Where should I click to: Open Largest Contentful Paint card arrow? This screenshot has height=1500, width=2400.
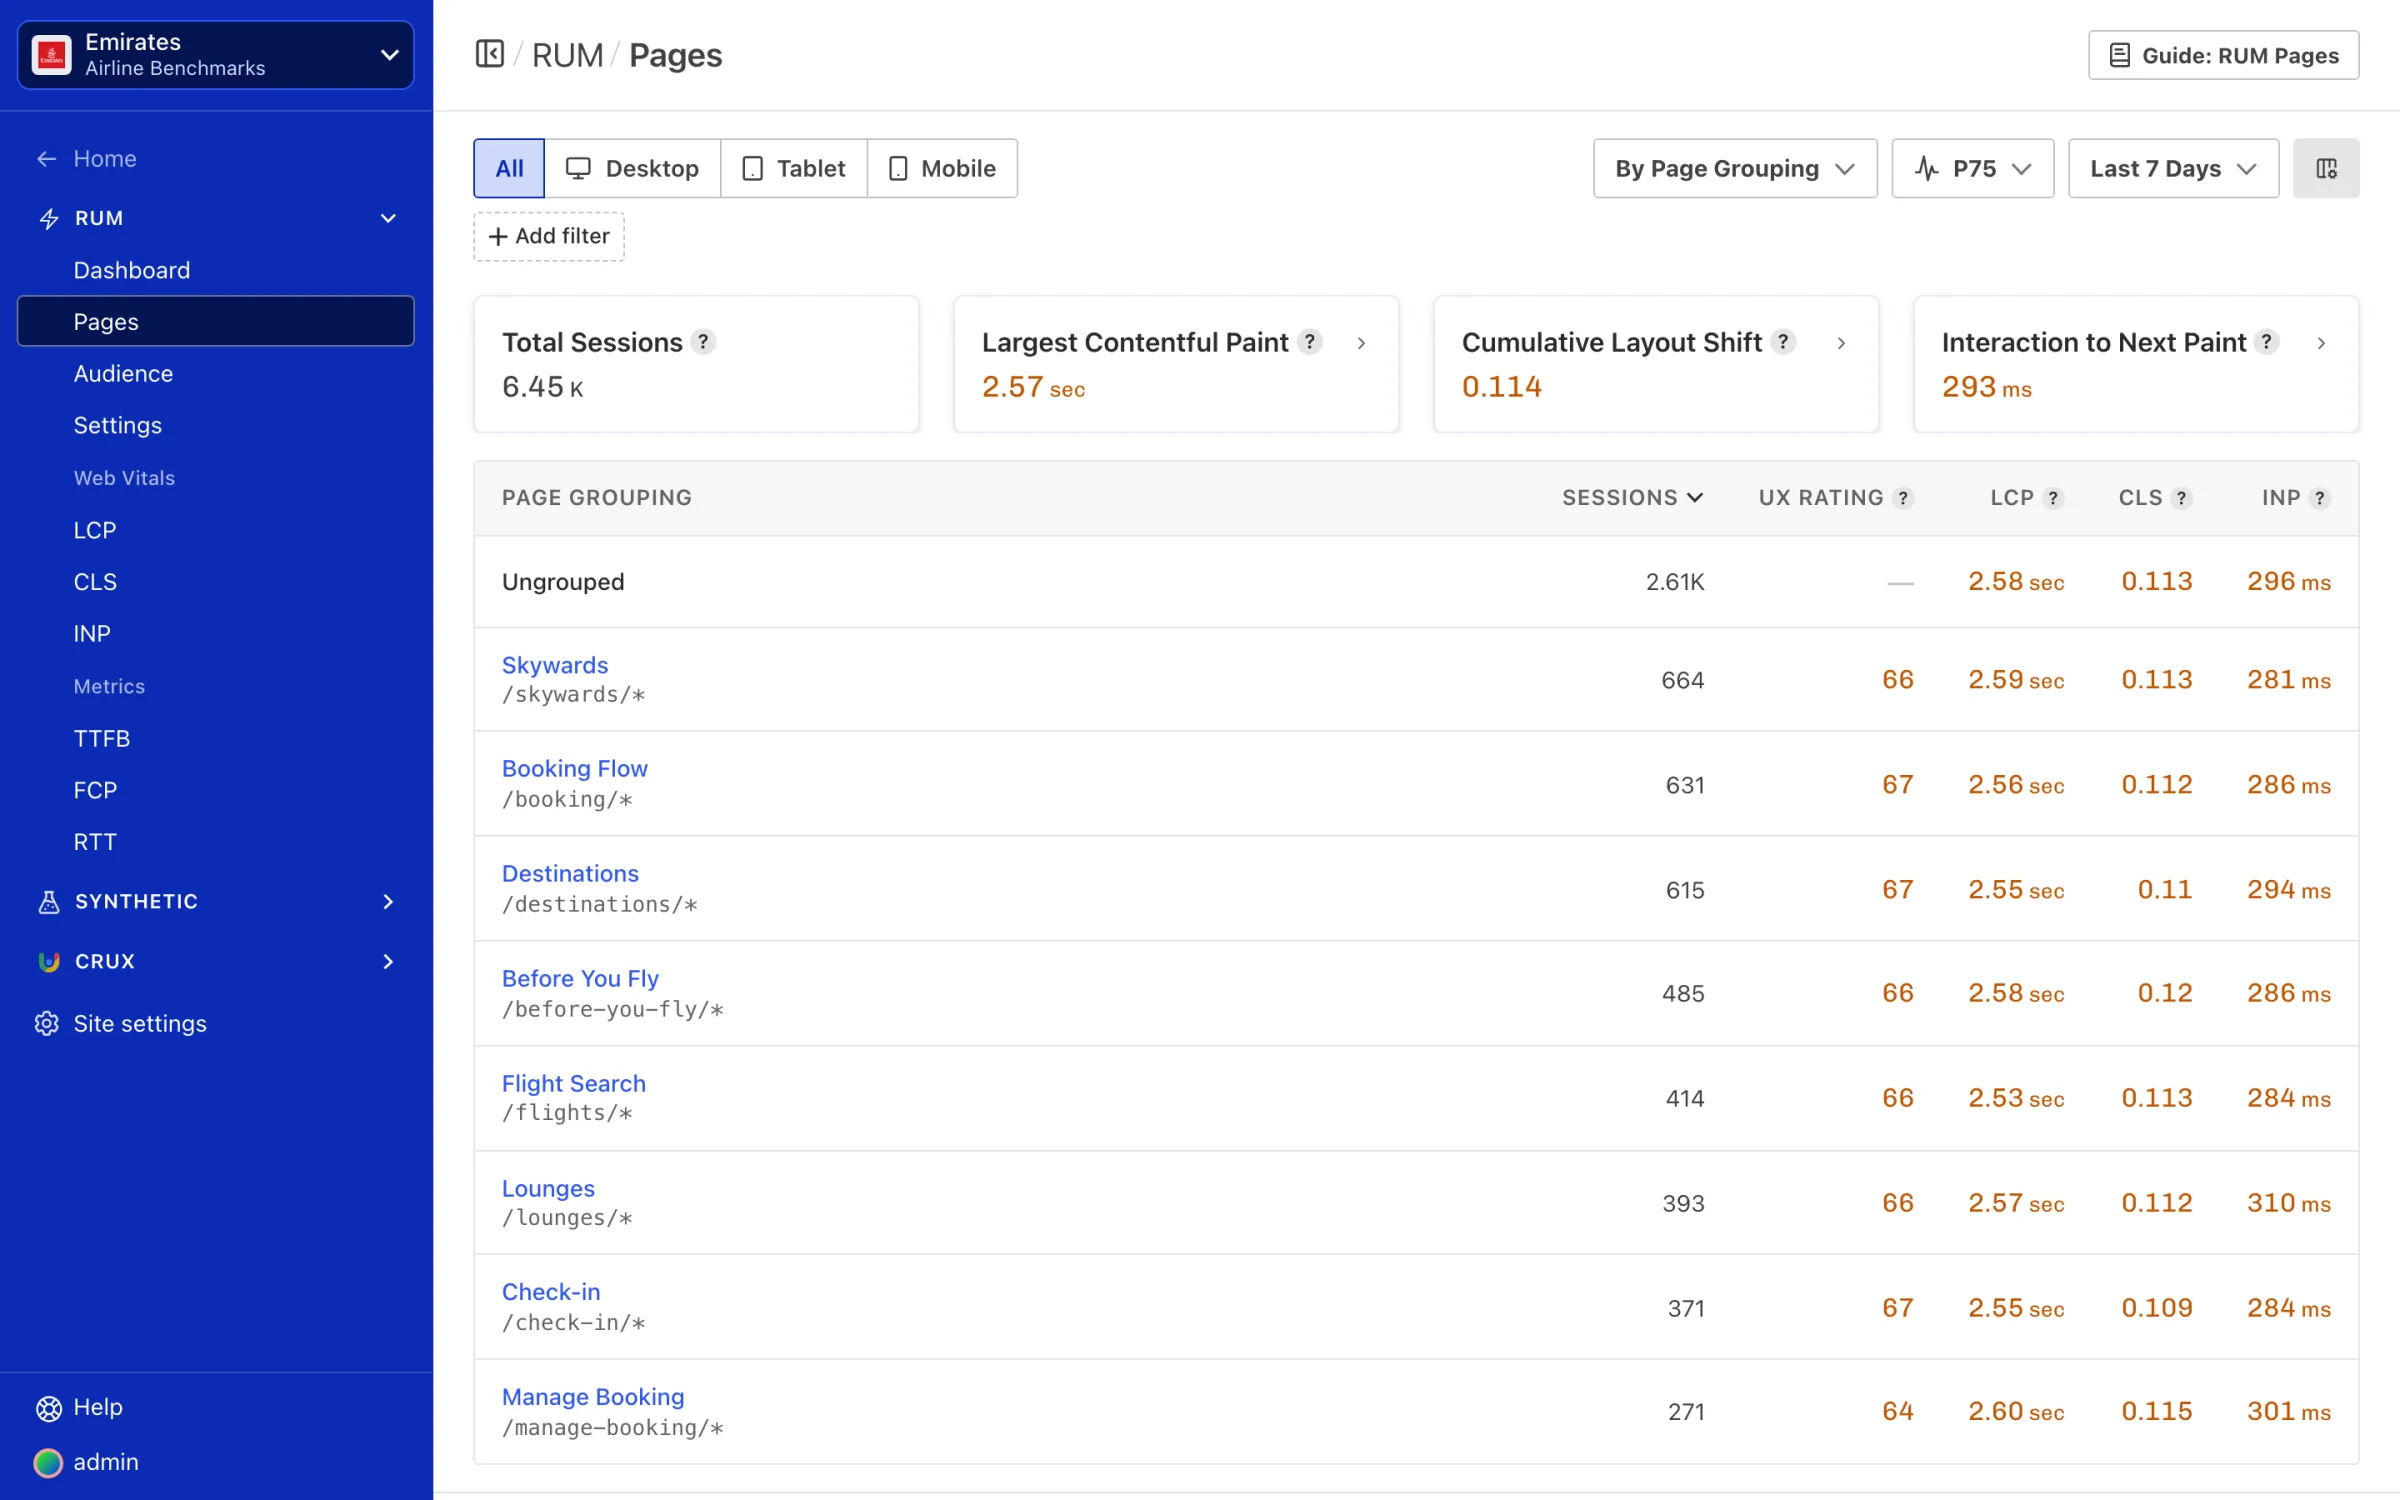[1361, 343]
